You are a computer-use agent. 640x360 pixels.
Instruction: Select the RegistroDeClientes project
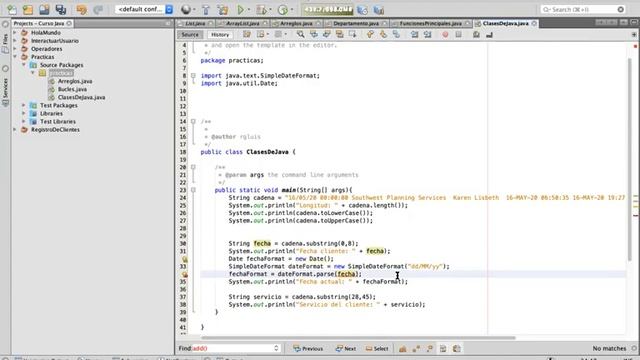56,130
